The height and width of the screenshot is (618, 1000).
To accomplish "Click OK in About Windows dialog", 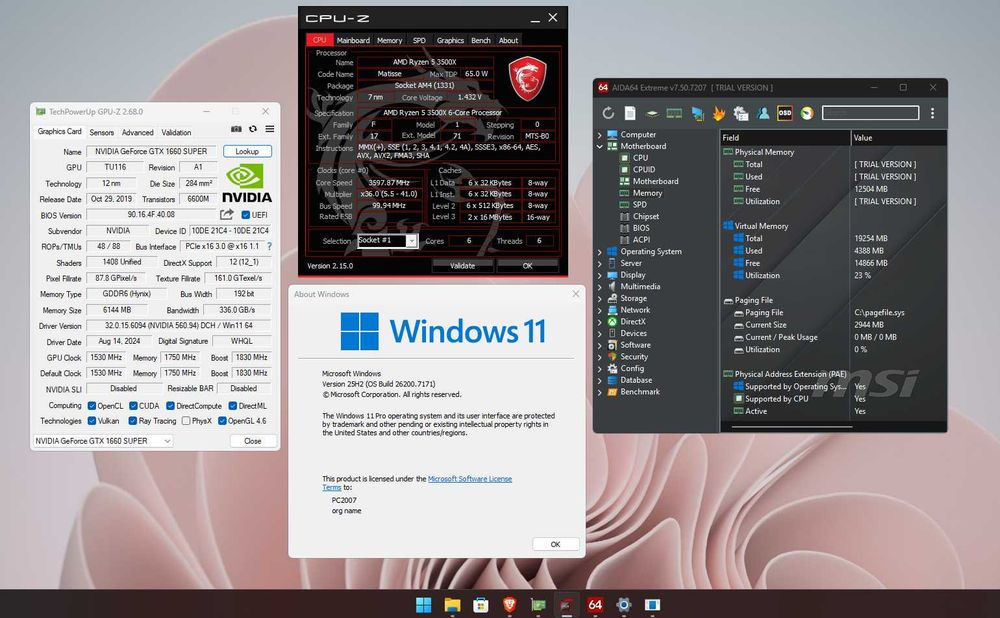I will (x=555, y=544).
